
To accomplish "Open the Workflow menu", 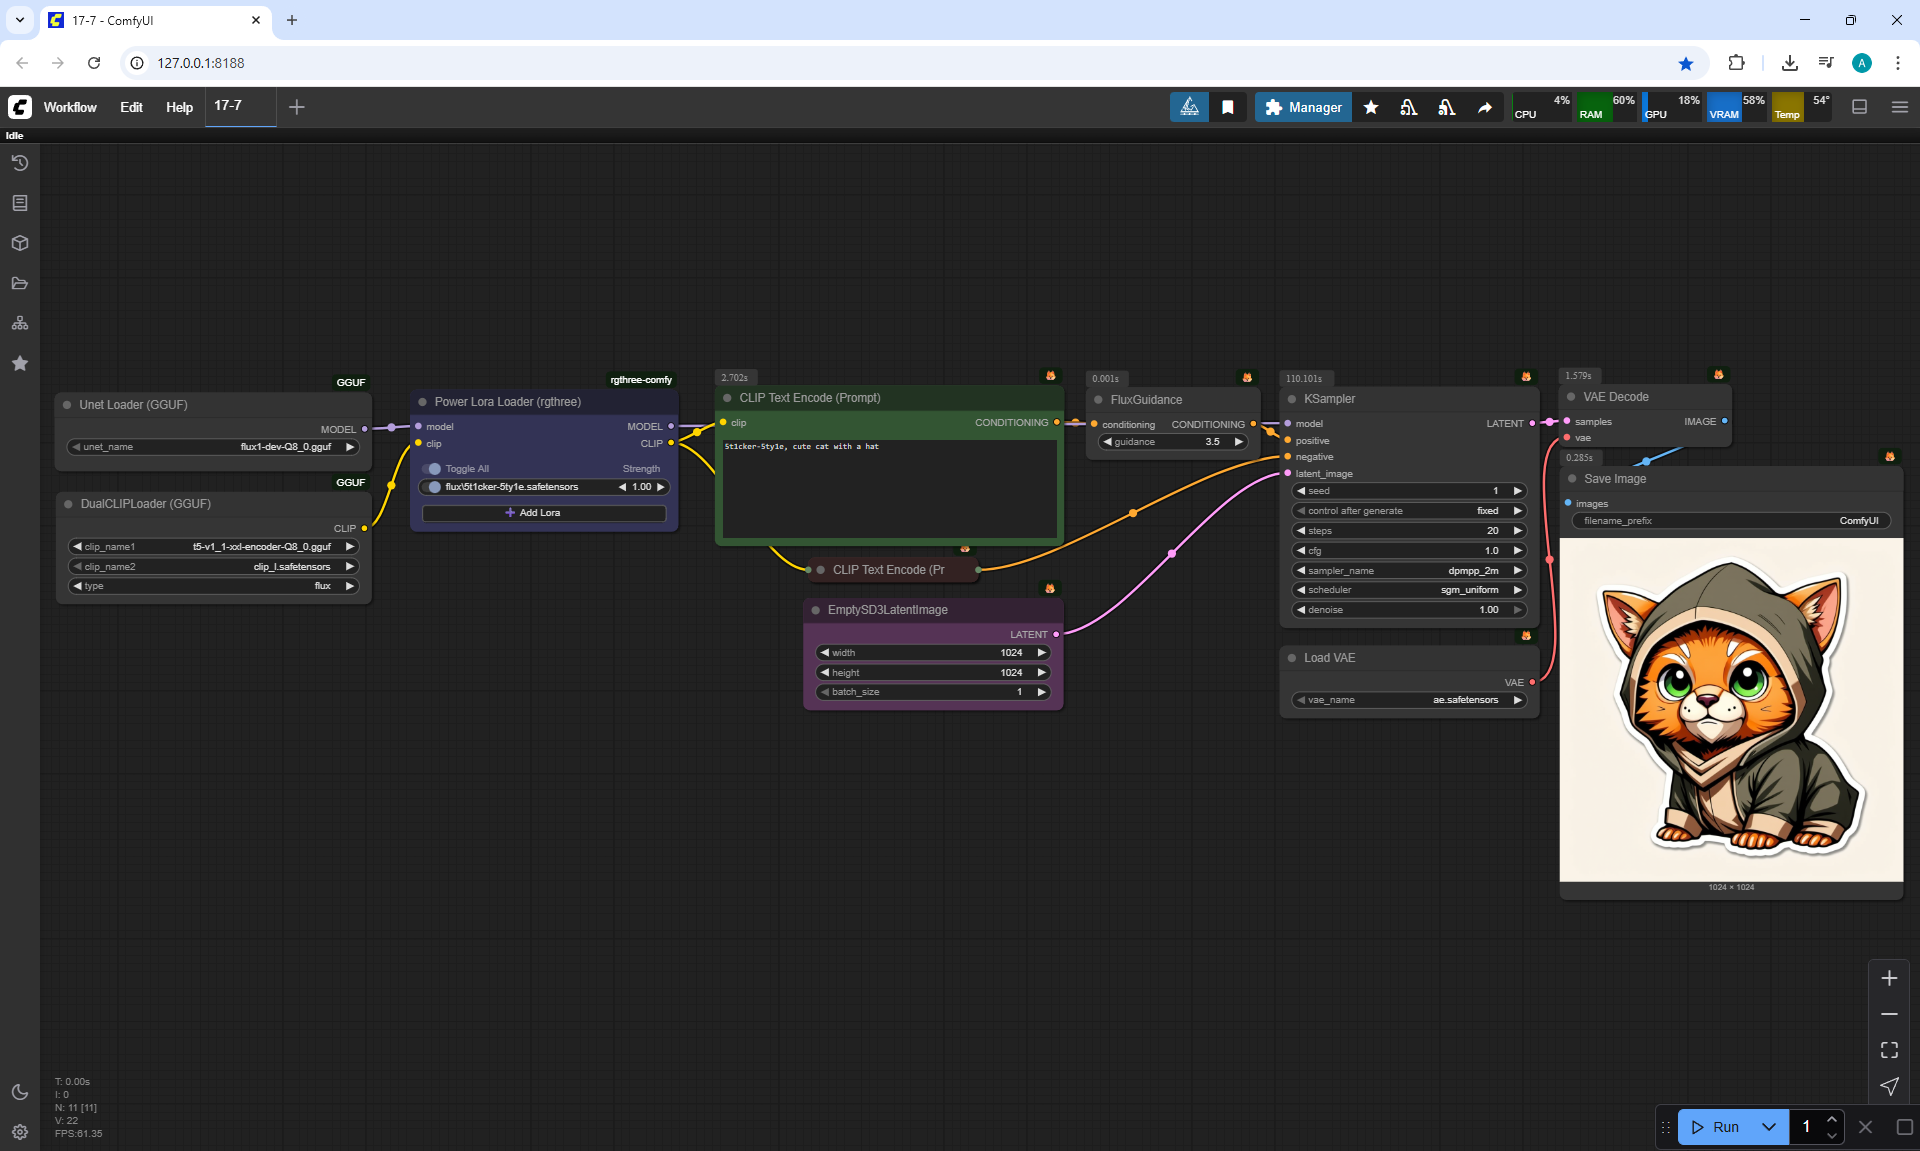I will 70,107.
